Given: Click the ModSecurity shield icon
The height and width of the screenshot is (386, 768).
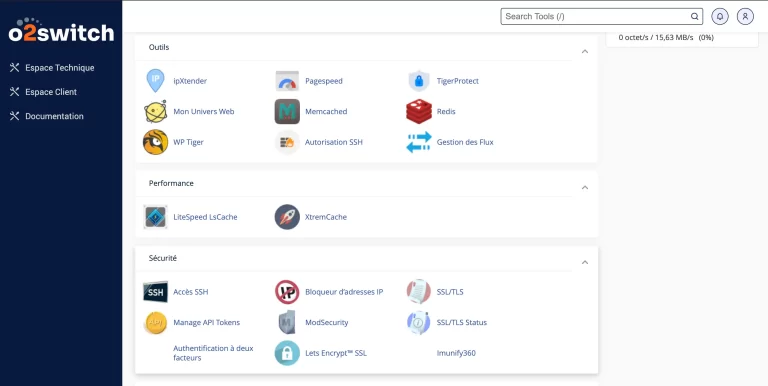Looking at the screenshot, I should pyautogui.click(x=287, y=323).
